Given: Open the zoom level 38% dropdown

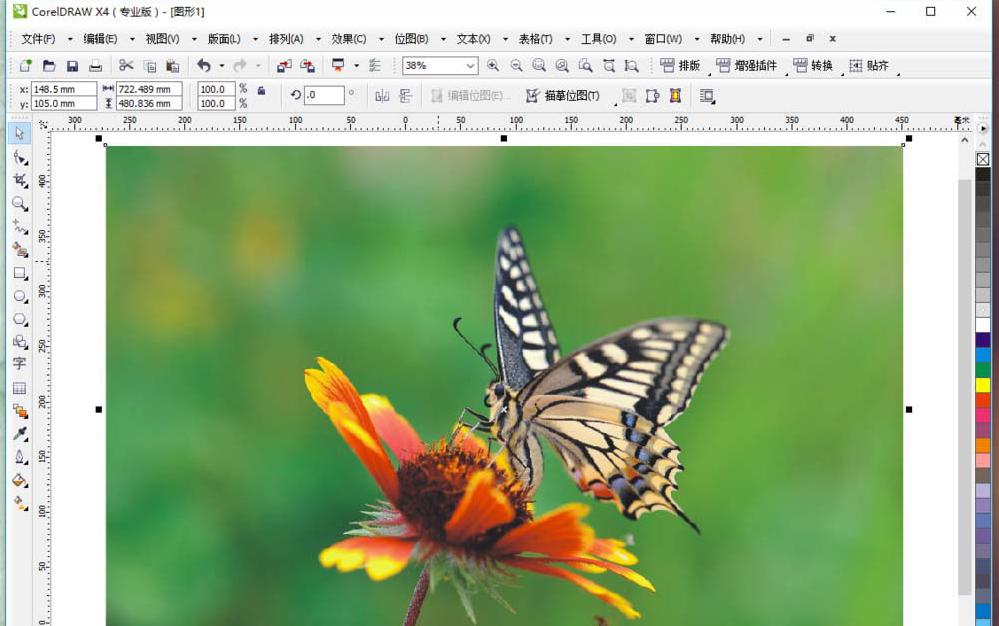Looking at the screenshot, I should pos(470,66).
